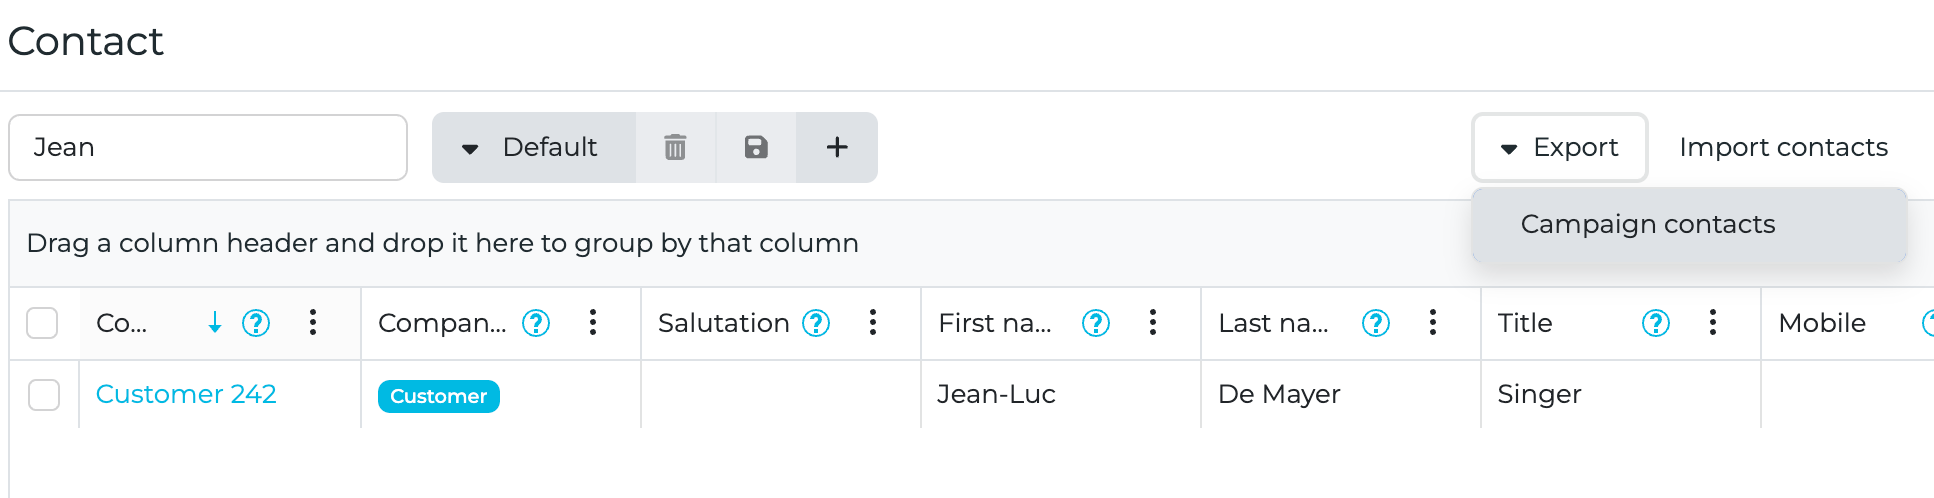The image size is (1934, 498).
Task: Open Title column three-dot menu
Action: (x=1713, y=322)
